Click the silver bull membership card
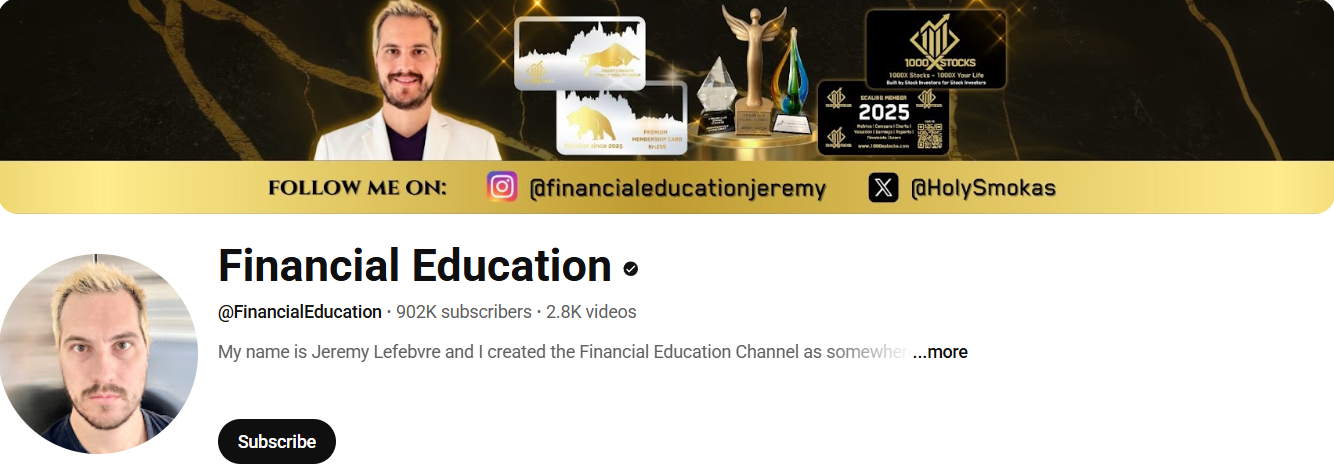 (x=580, y=53)
